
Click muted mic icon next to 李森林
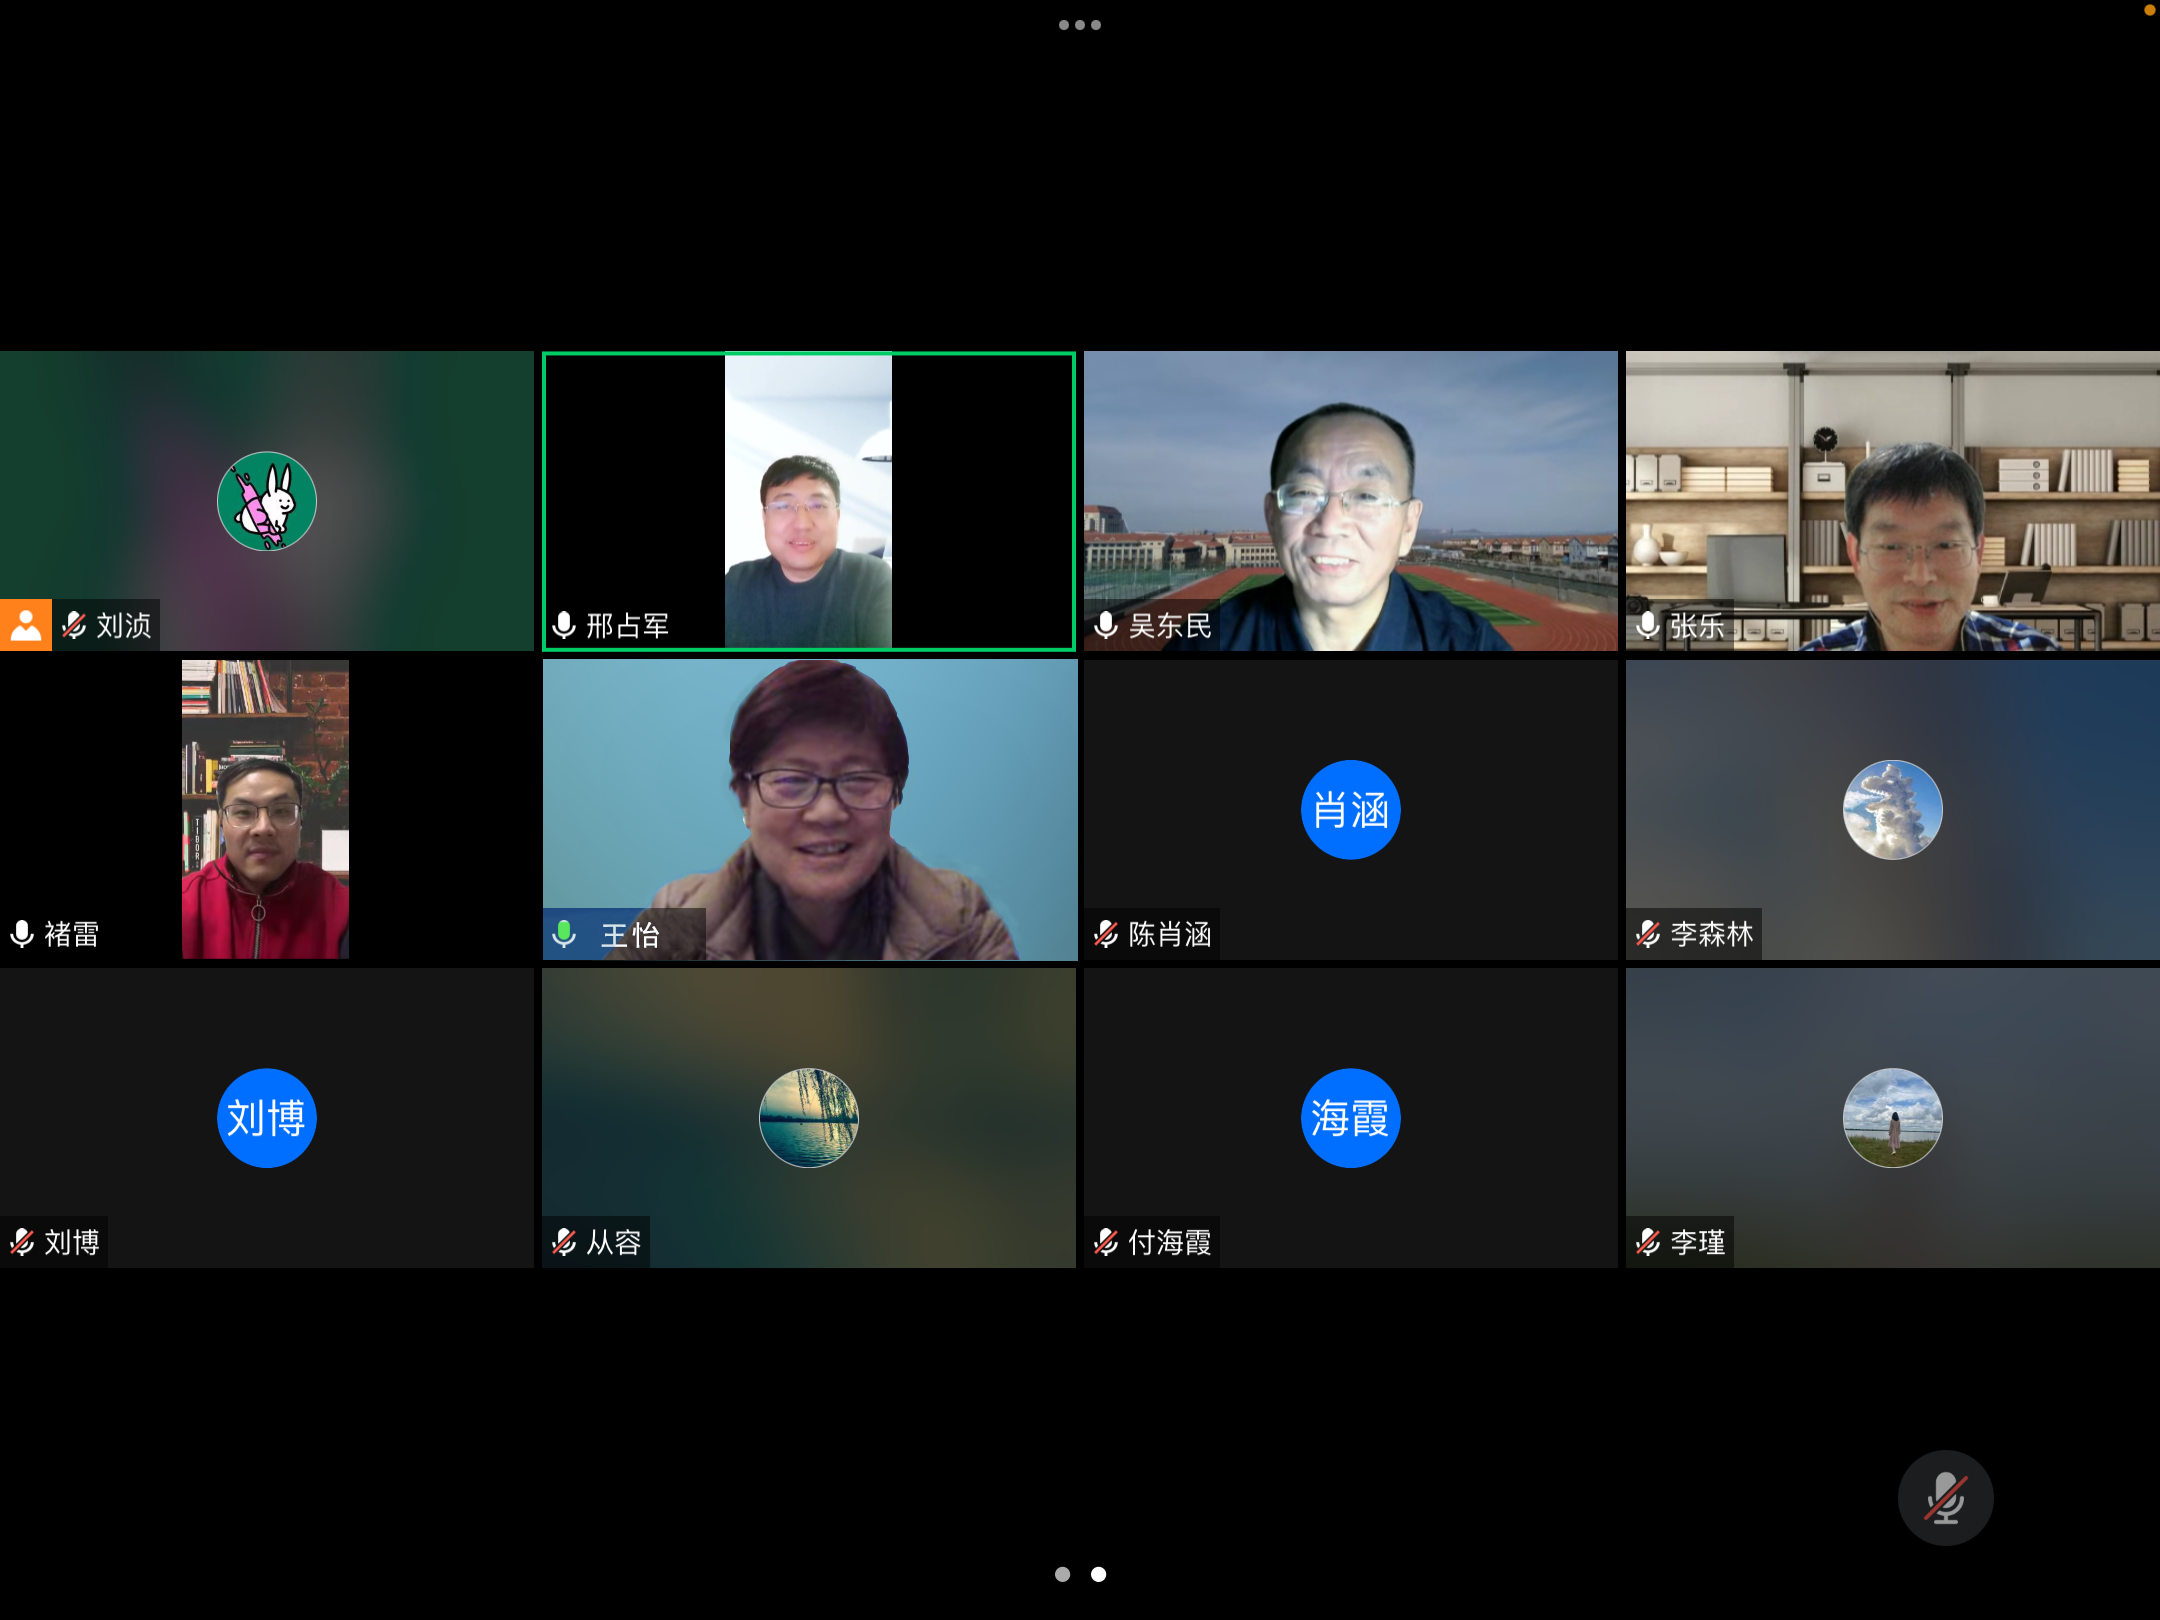tap(1648, 933)
